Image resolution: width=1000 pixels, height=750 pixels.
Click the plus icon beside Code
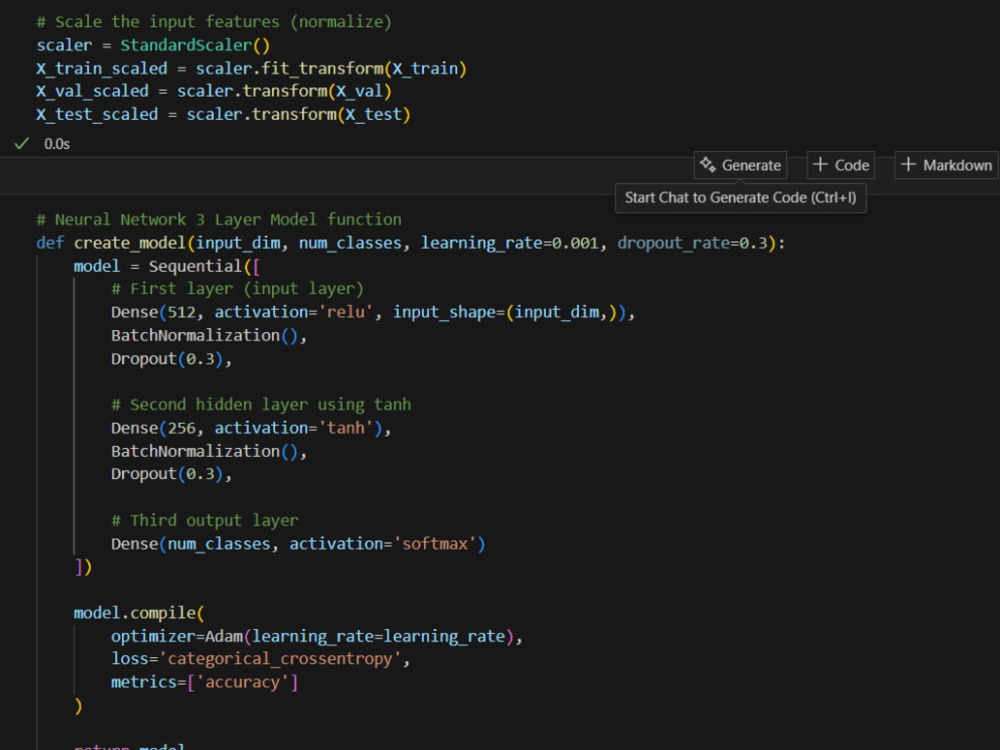[820, 165]
